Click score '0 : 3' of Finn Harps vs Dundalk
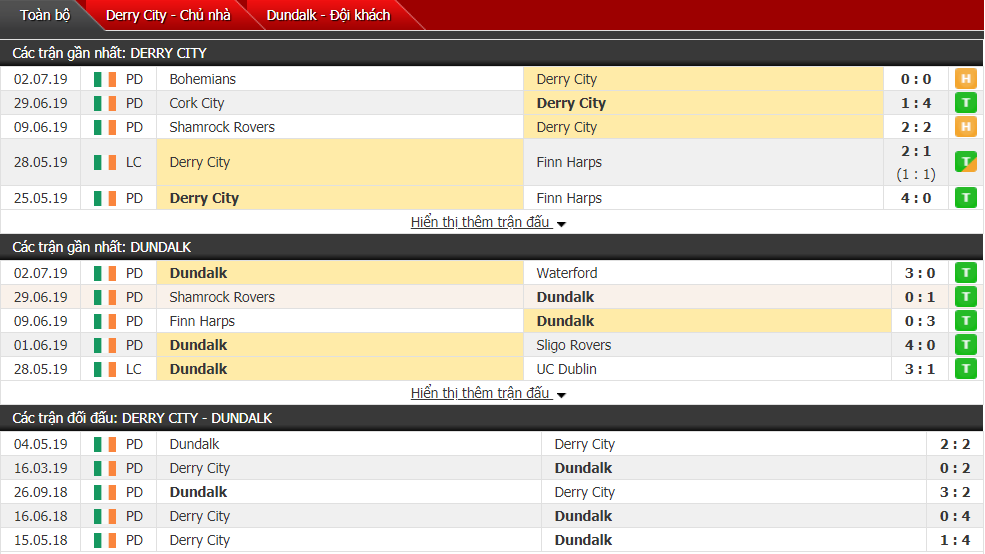 coord(920,321)
